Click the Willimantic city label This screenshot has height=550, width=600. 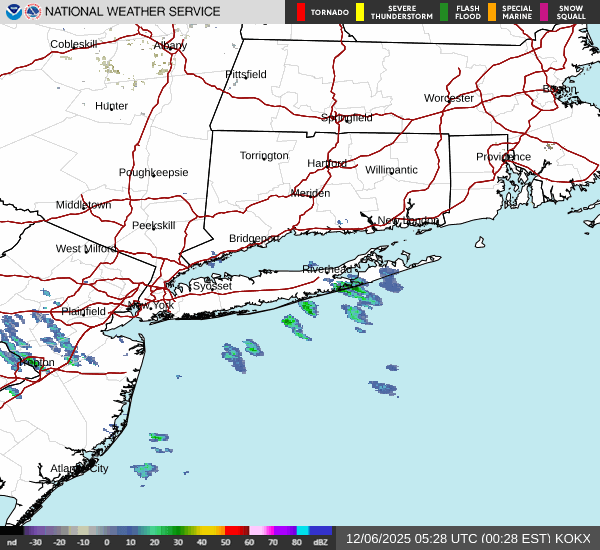pyautogui.click(x=391, y=170)
